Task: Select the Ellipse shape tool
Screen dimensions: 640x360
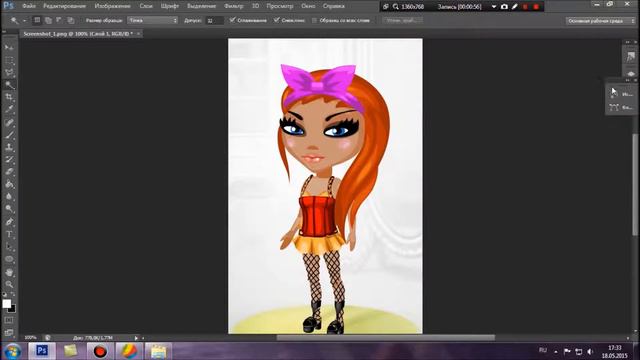Action: [x=9, y=259]
